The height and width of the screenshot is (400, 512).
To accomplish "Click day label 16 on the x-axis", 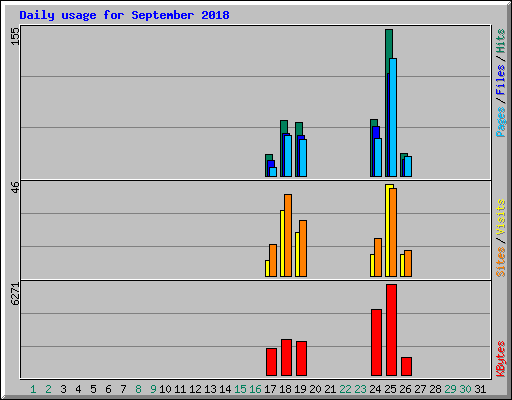I will click(x=255, y=389).
